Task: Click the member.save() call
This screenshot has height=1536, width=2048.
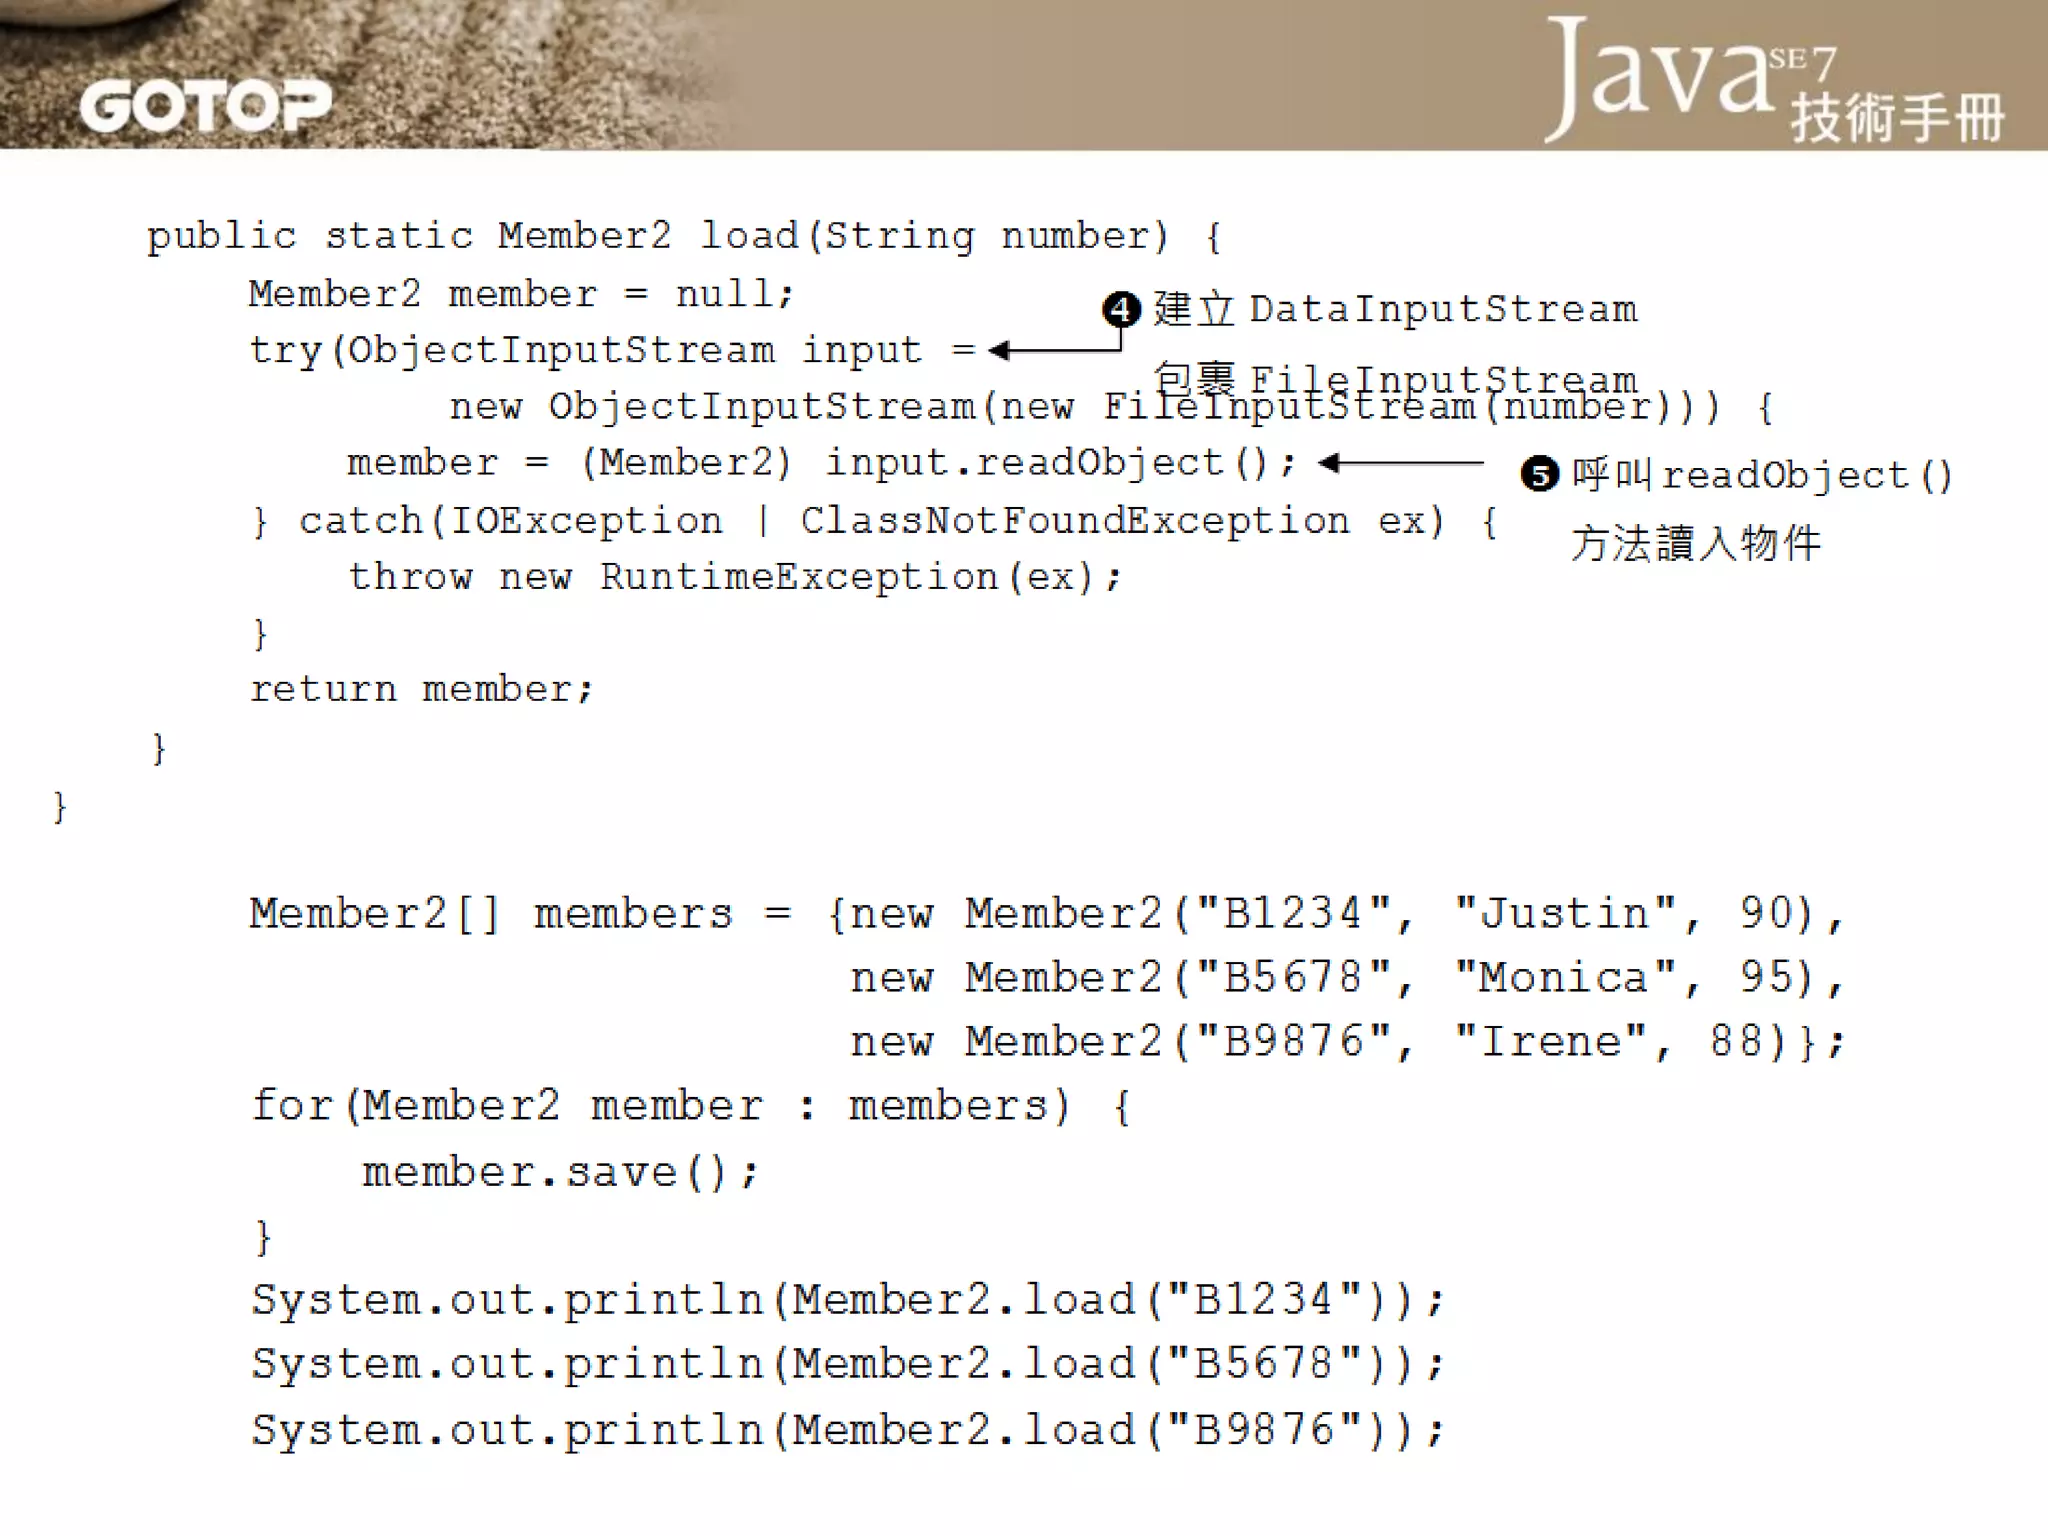Action: [560, 1172]
